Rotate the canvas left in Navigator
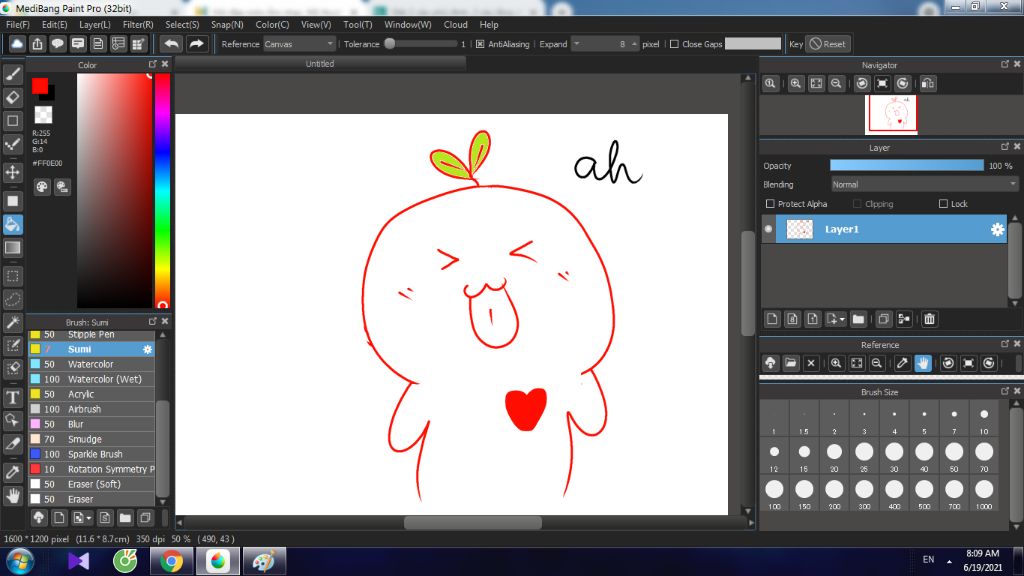The width and height of the screenshot is (1024, 576). [x=862, y=84]
